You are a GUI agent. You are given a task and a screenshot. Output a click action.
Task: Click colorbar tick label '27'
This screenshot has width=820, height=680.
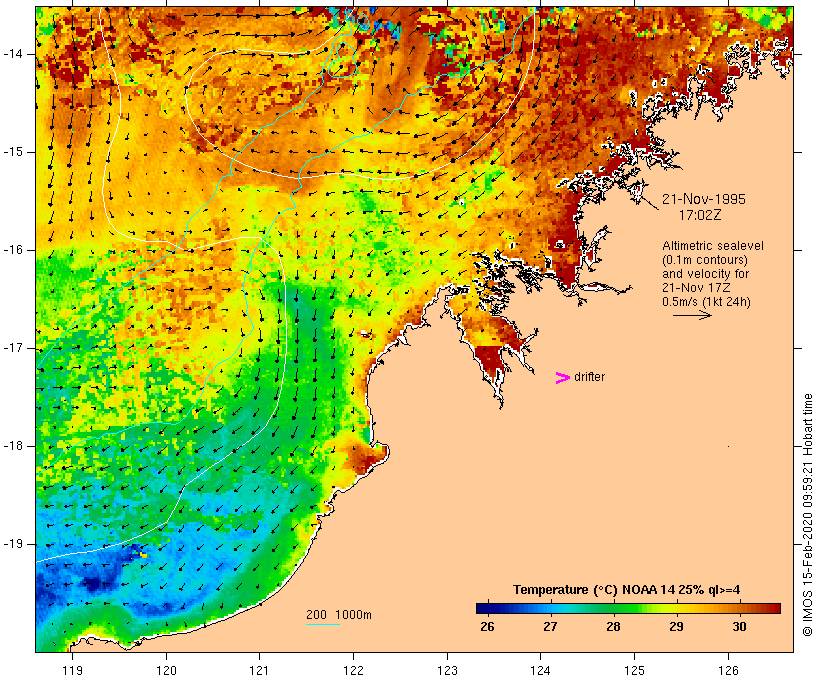coord(550,627)
